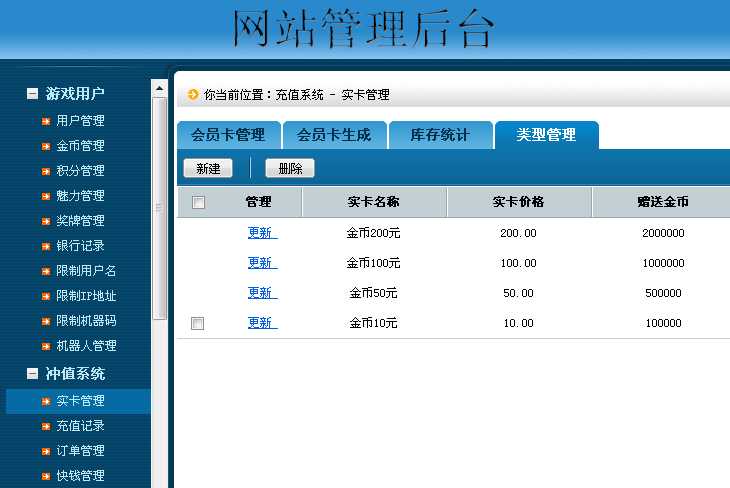Open 用户管理 in the sidebar
The image size is (730, 488).
pyautogui.click(x=81, y=121)
